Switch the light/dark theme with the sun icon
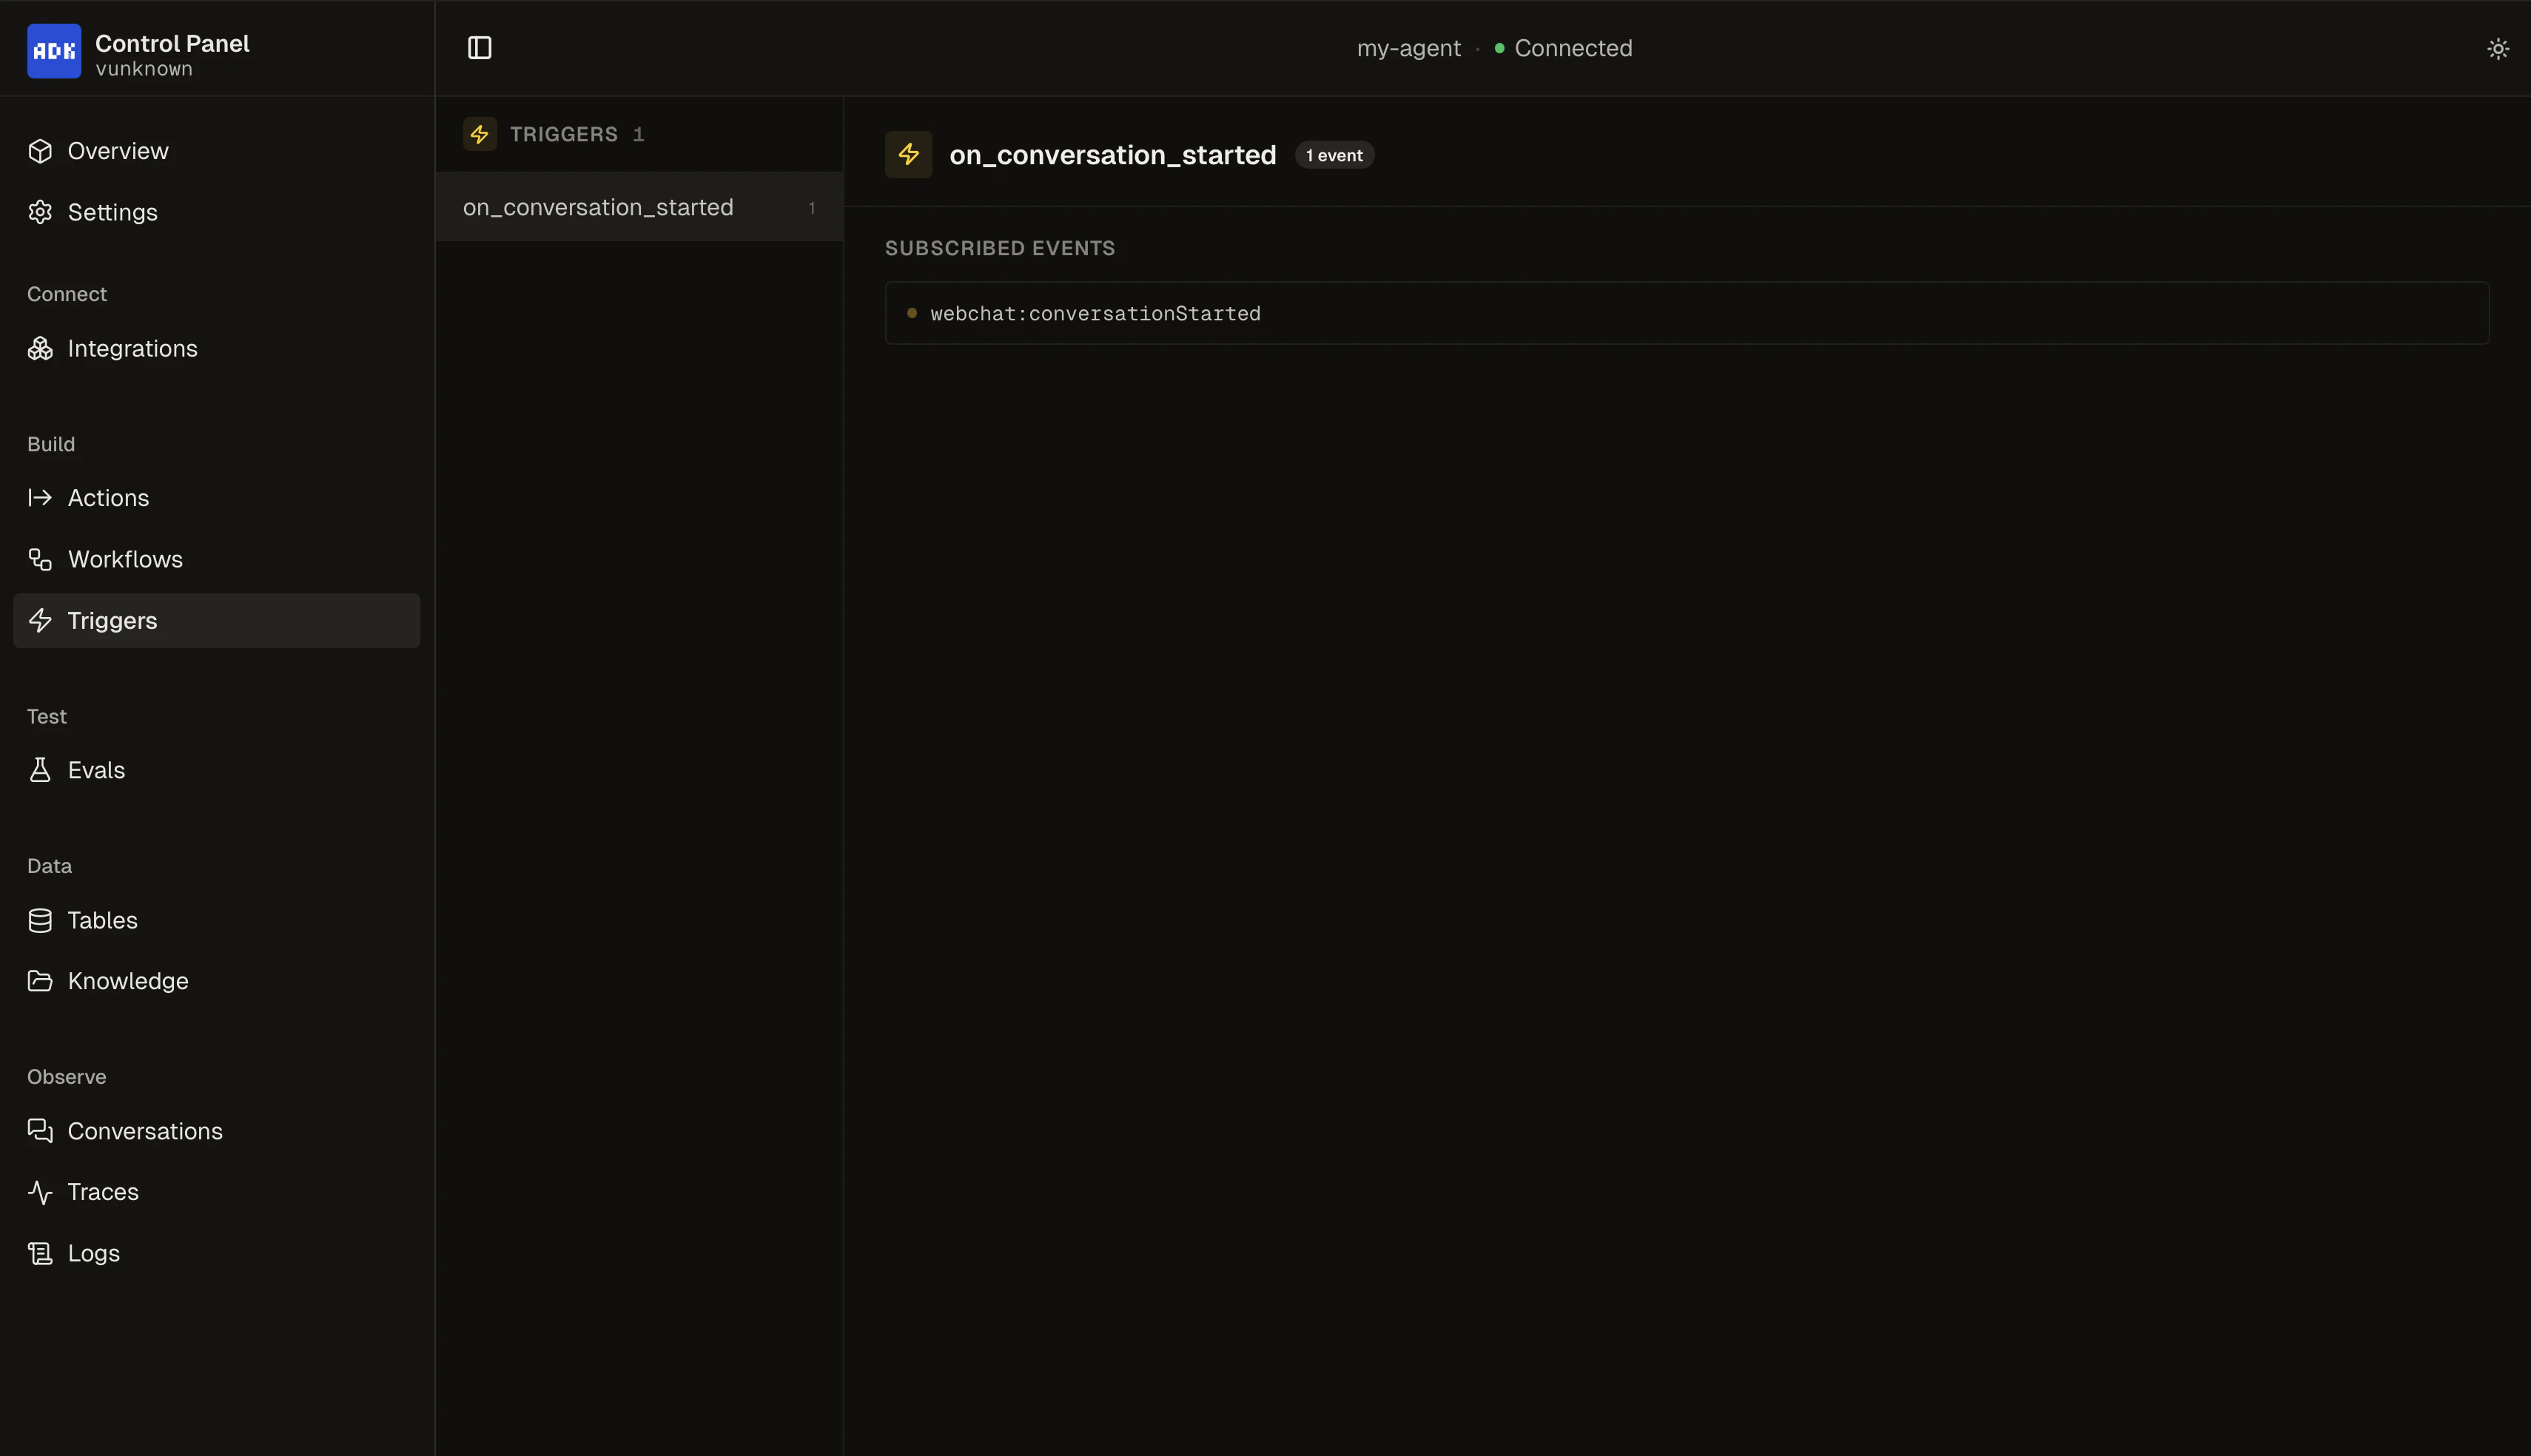This screenshot has width=2531, height=1456. coord(2498,48)
